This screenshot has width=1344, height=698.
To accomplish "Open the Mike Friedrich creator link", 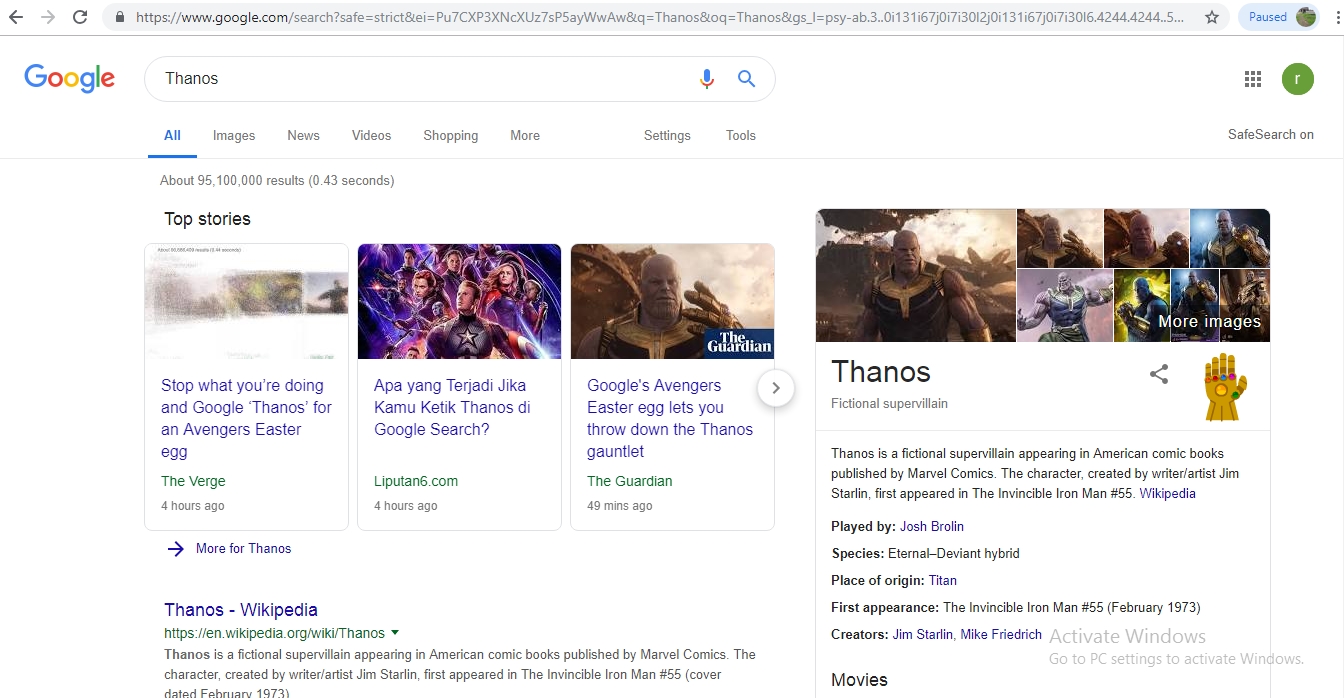I will click(1001, 634).
